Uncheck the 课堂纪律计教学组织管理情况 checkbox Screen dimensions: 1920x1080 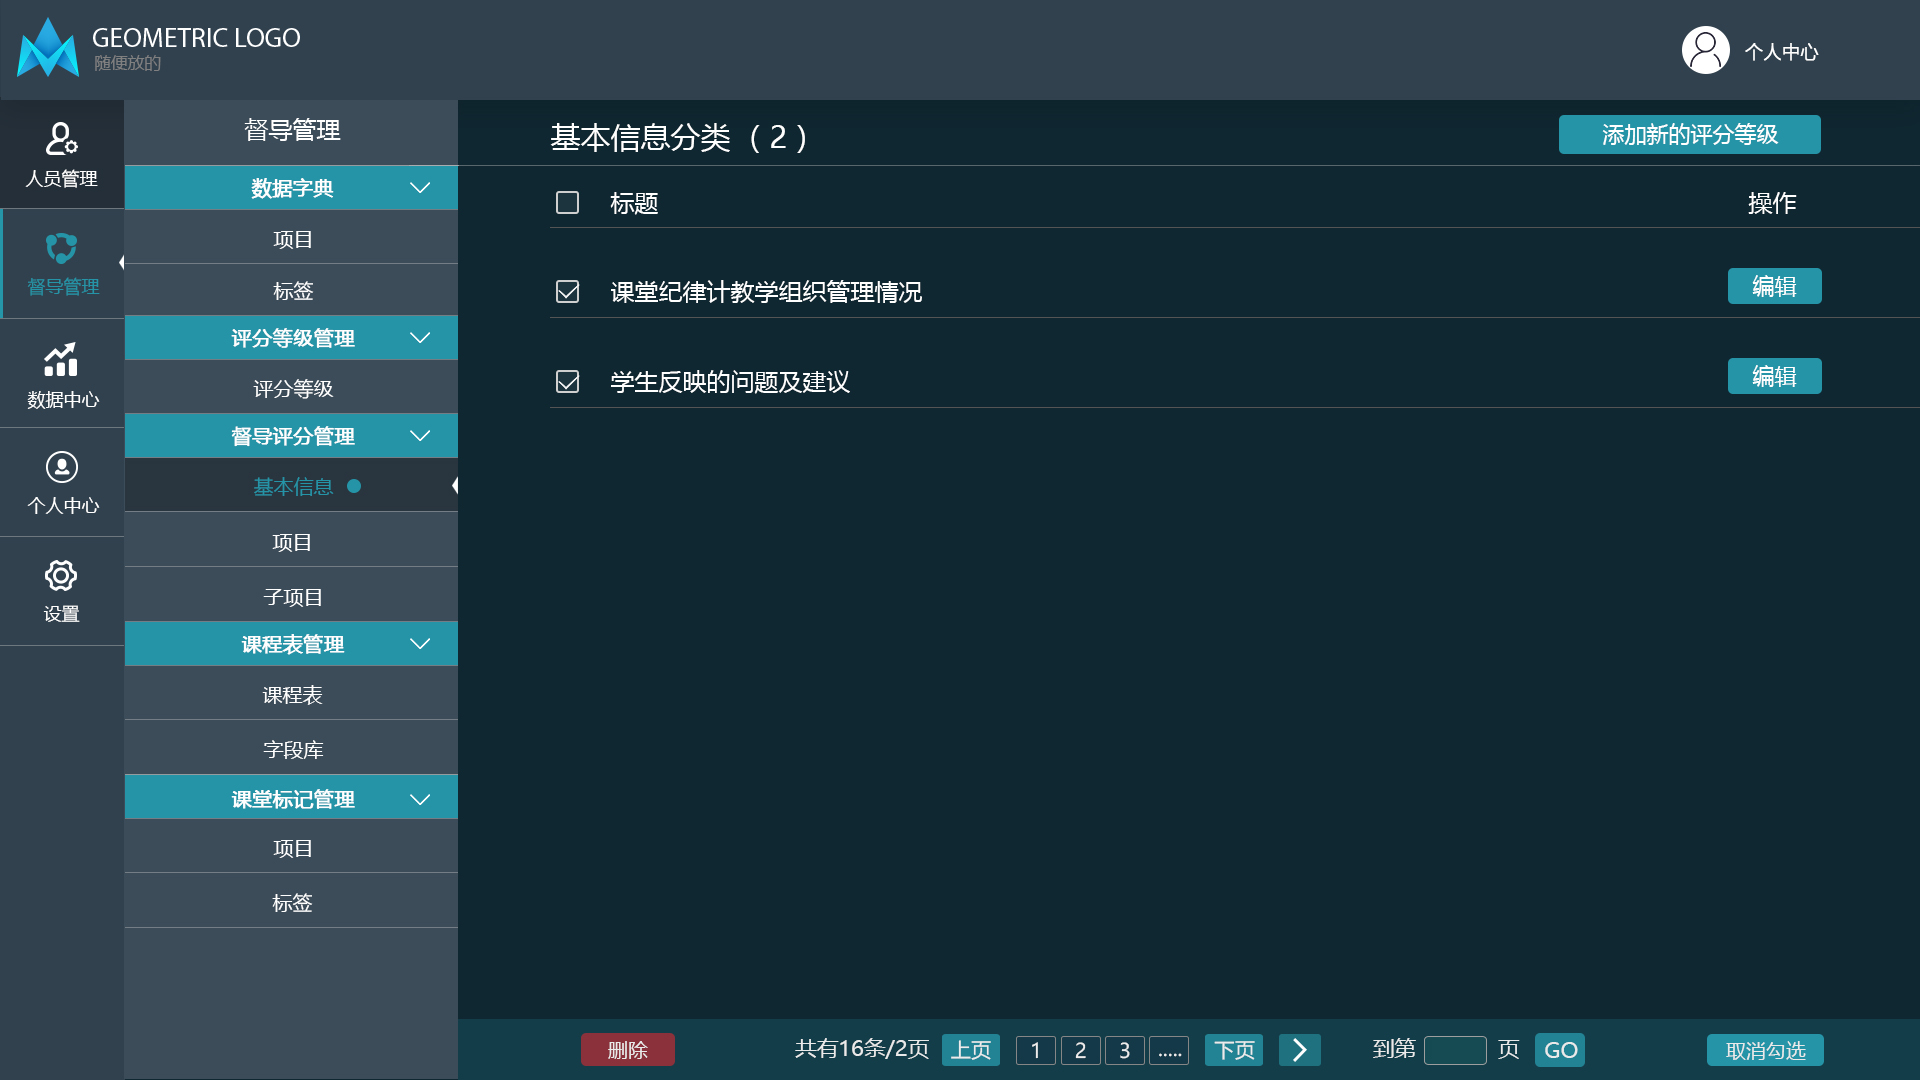pyautogui.click(x=567, y=291)
